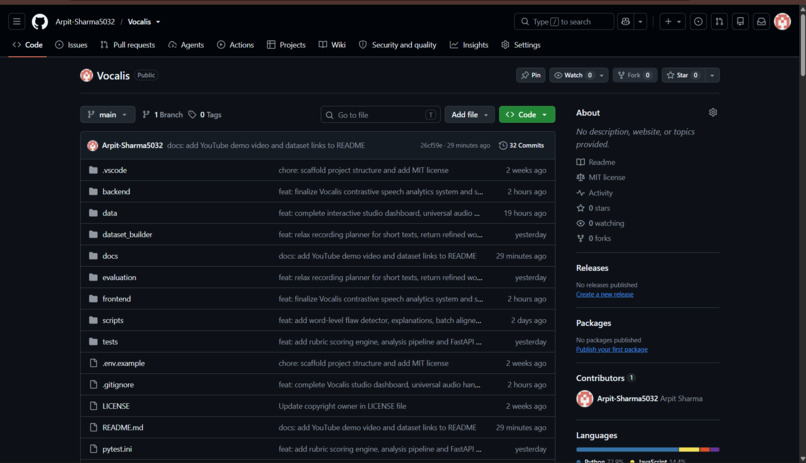This screenshot has height=463, width=806.
Task: Click contributor avatar in Contributors section
Action: click(584, 398)
